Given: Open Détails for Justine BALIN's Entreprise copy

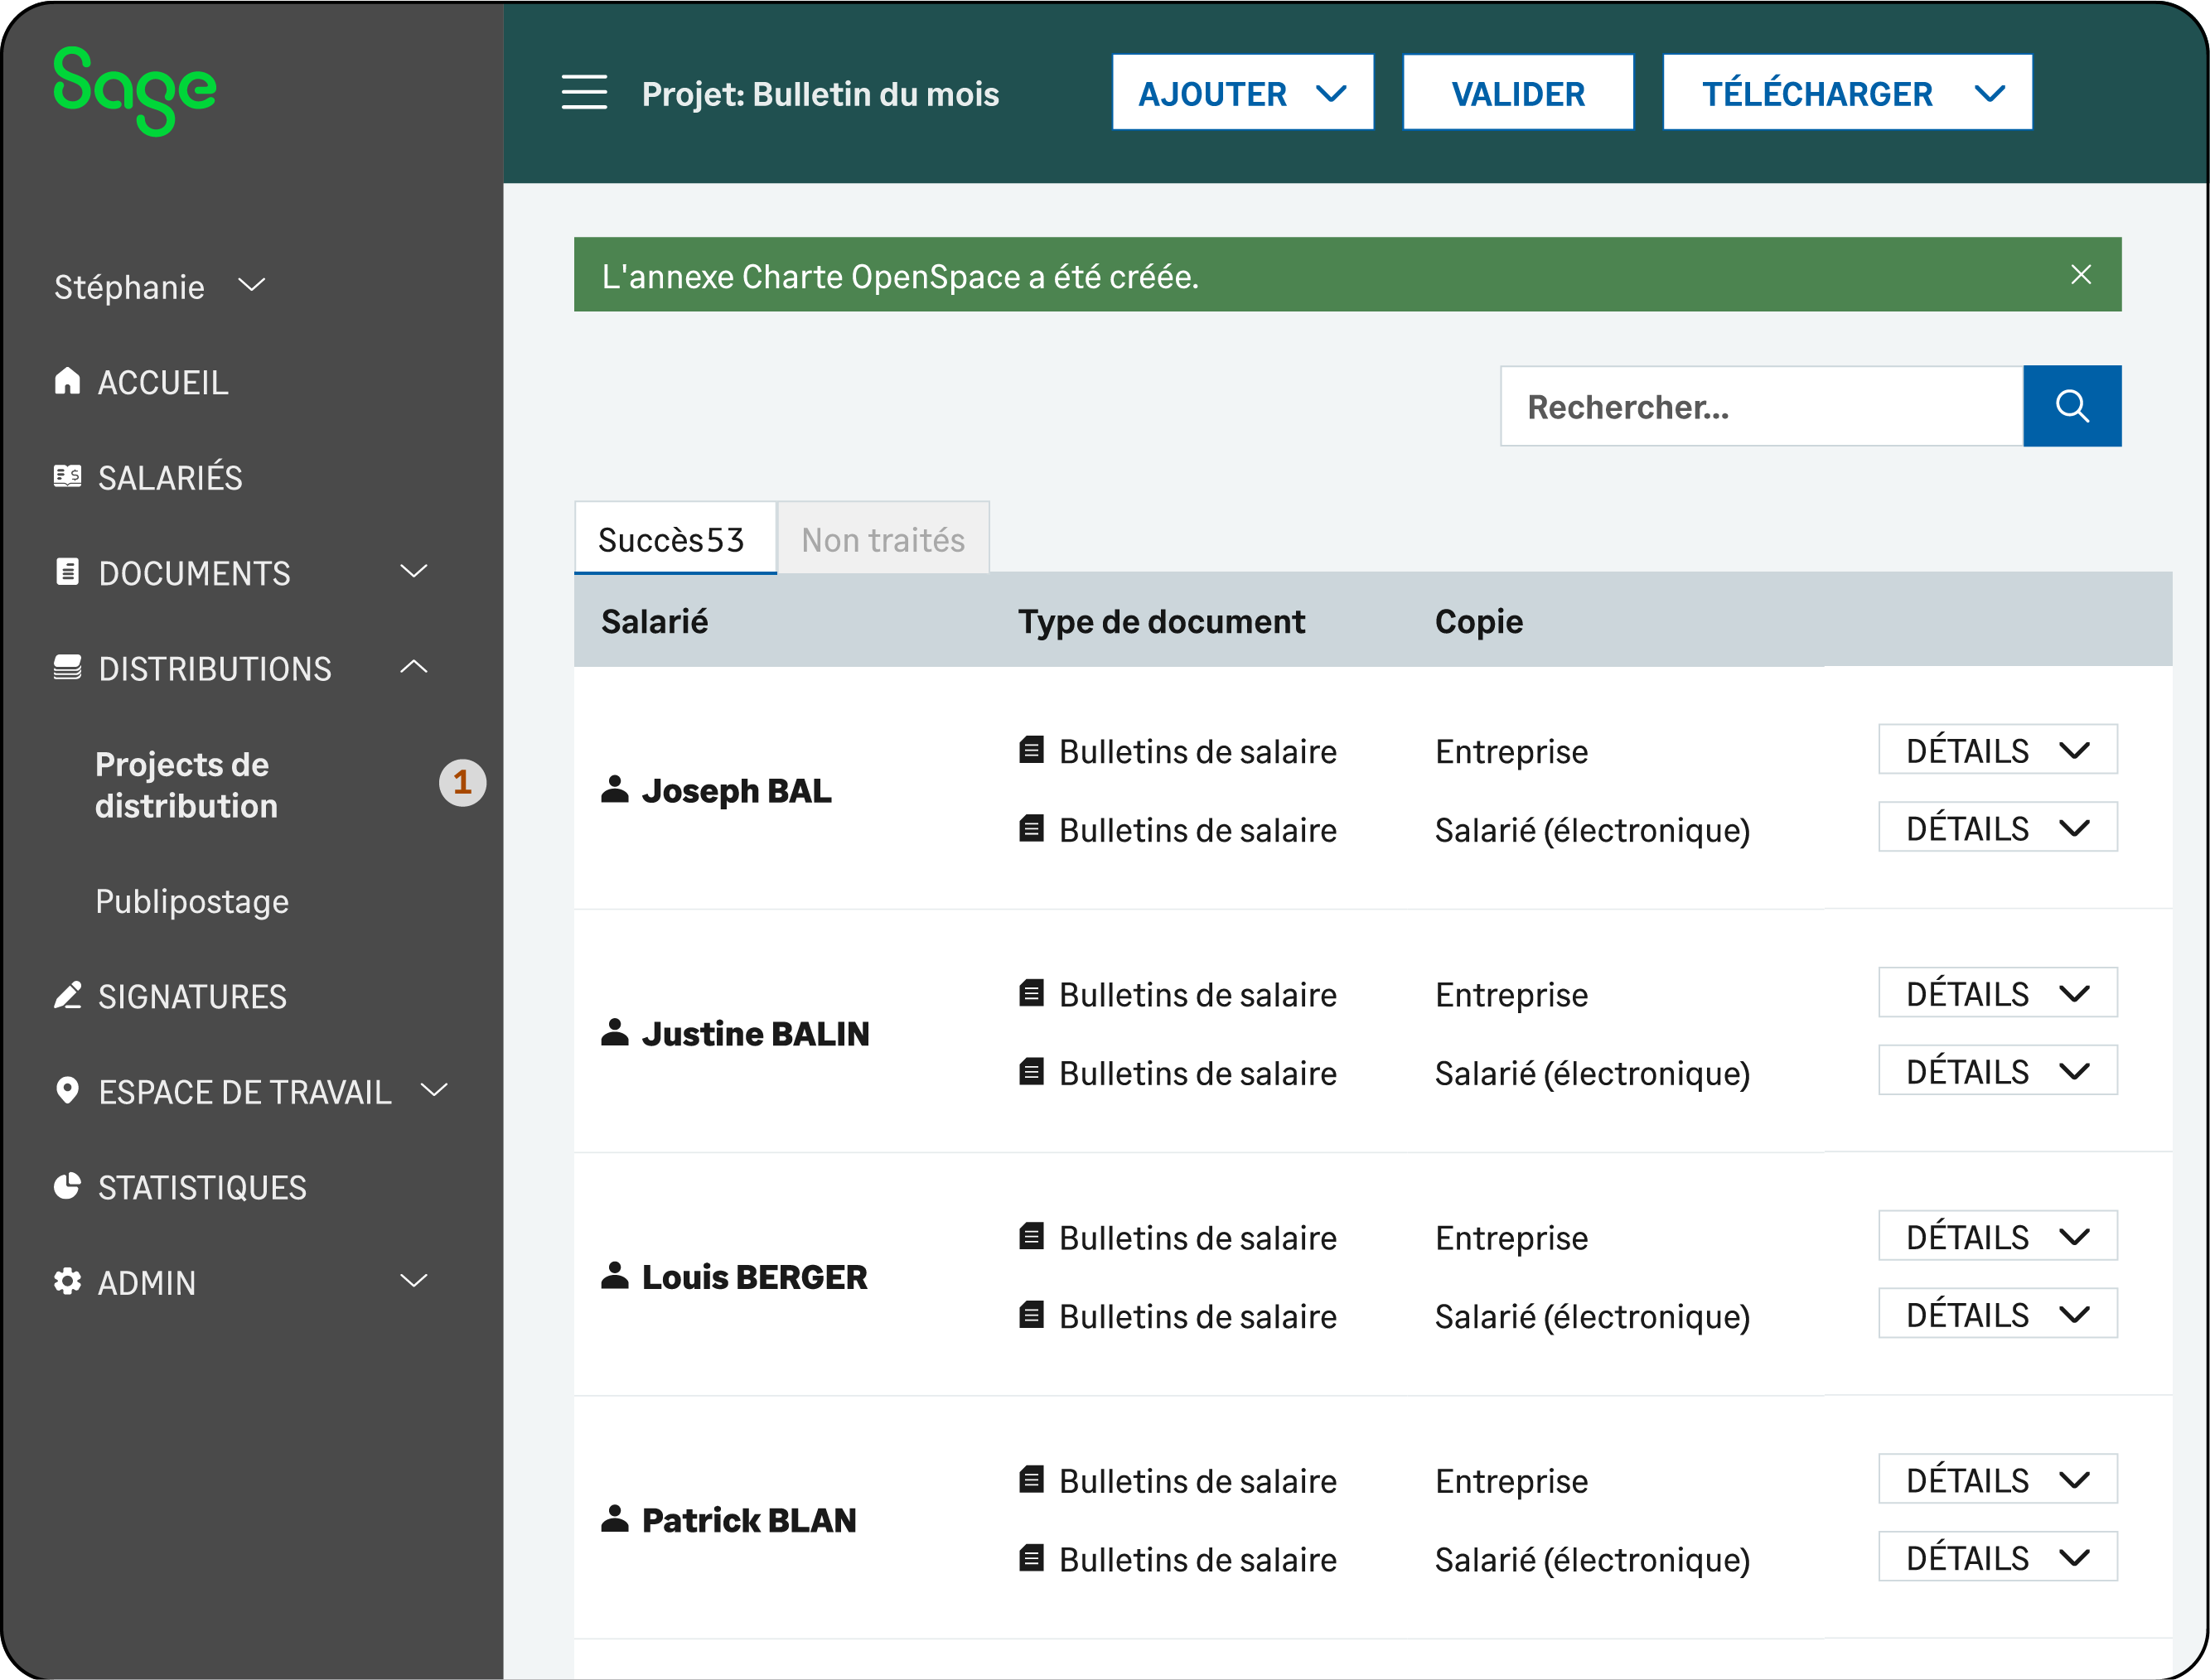Looking at the screenshot, I should click(1997, 992).
